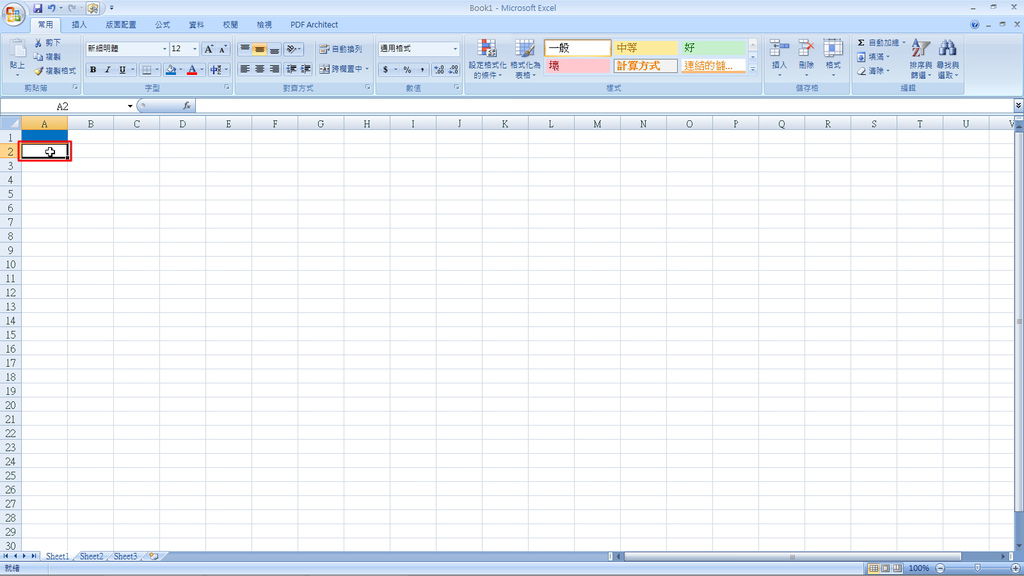Open the fill color dropdown arrow
This screenshot has width=1024, height=576.
pyautogui.click(x=180, y=69)
